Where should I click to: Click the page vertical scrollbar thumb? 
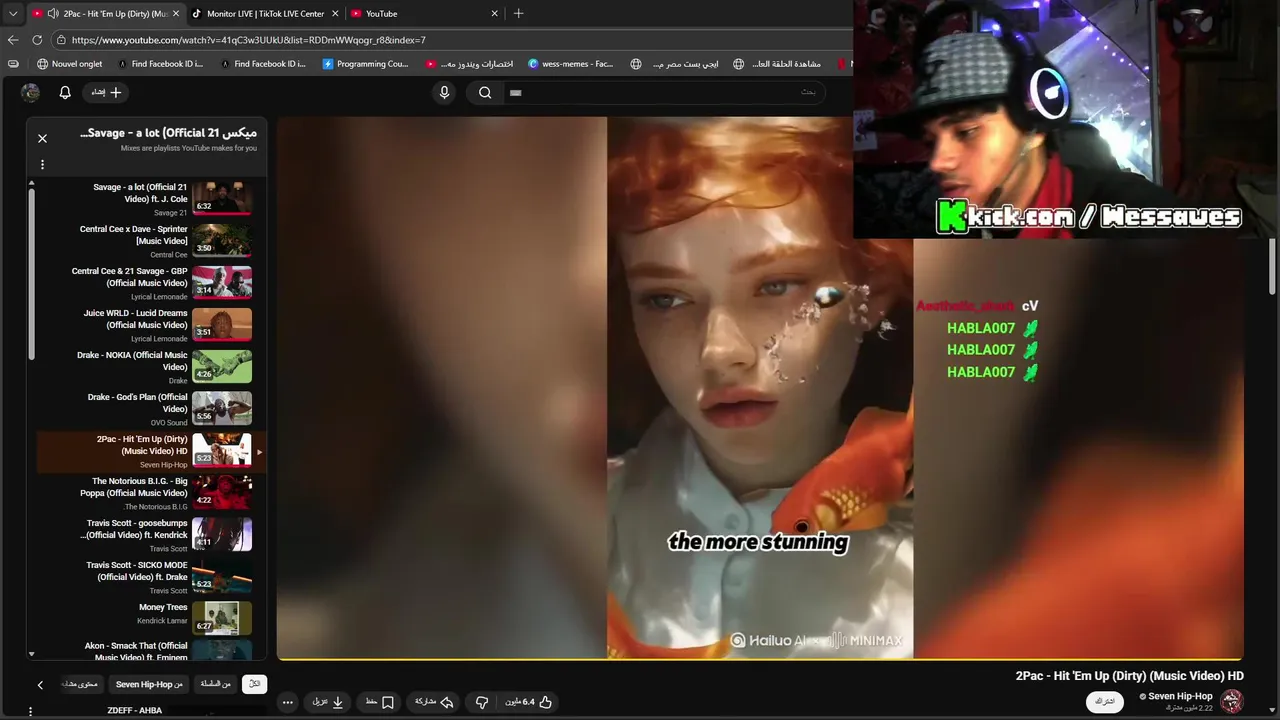(1272, 266)
